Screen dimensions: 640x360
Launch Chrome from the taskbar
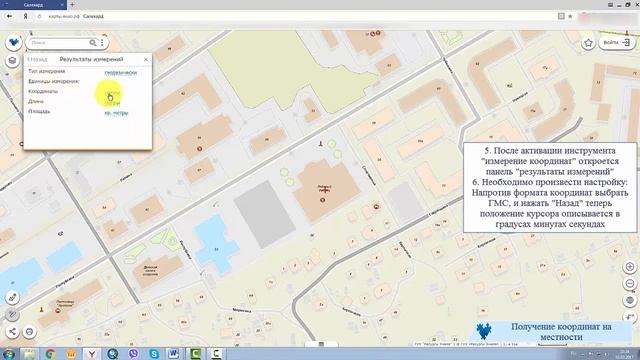click(50, 354)
